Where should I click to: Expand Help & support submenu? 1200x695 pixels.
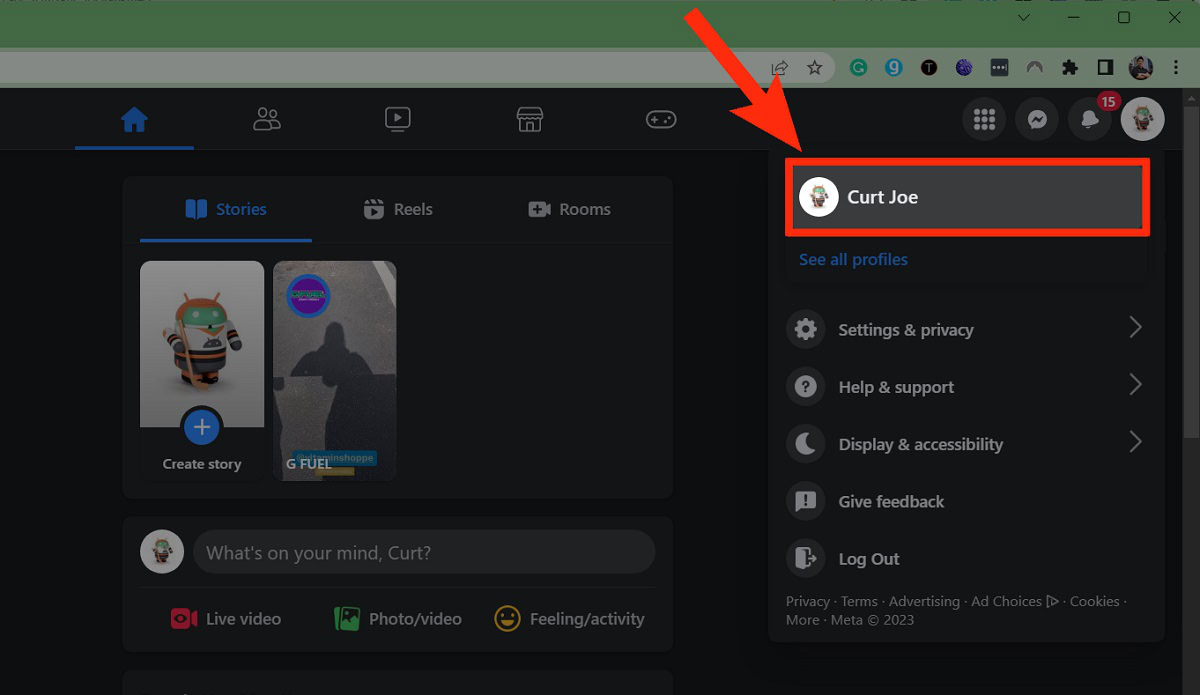965,387
